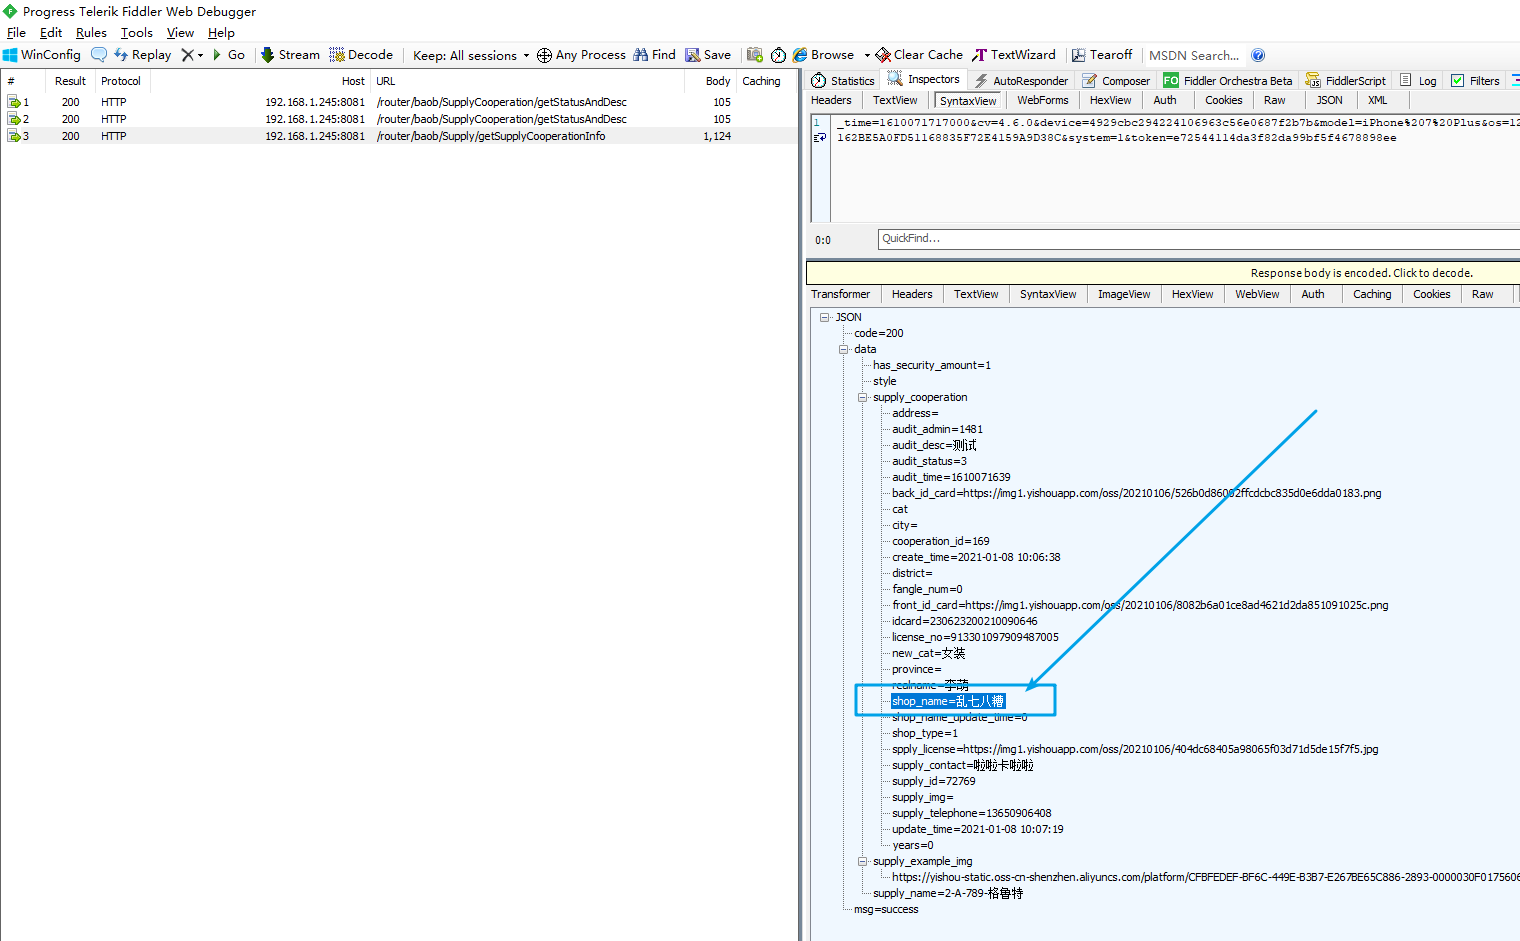Open the FiddlerScript tab
The height and width of the screenshot is (941, 1520).
(x=1346, y=80)
